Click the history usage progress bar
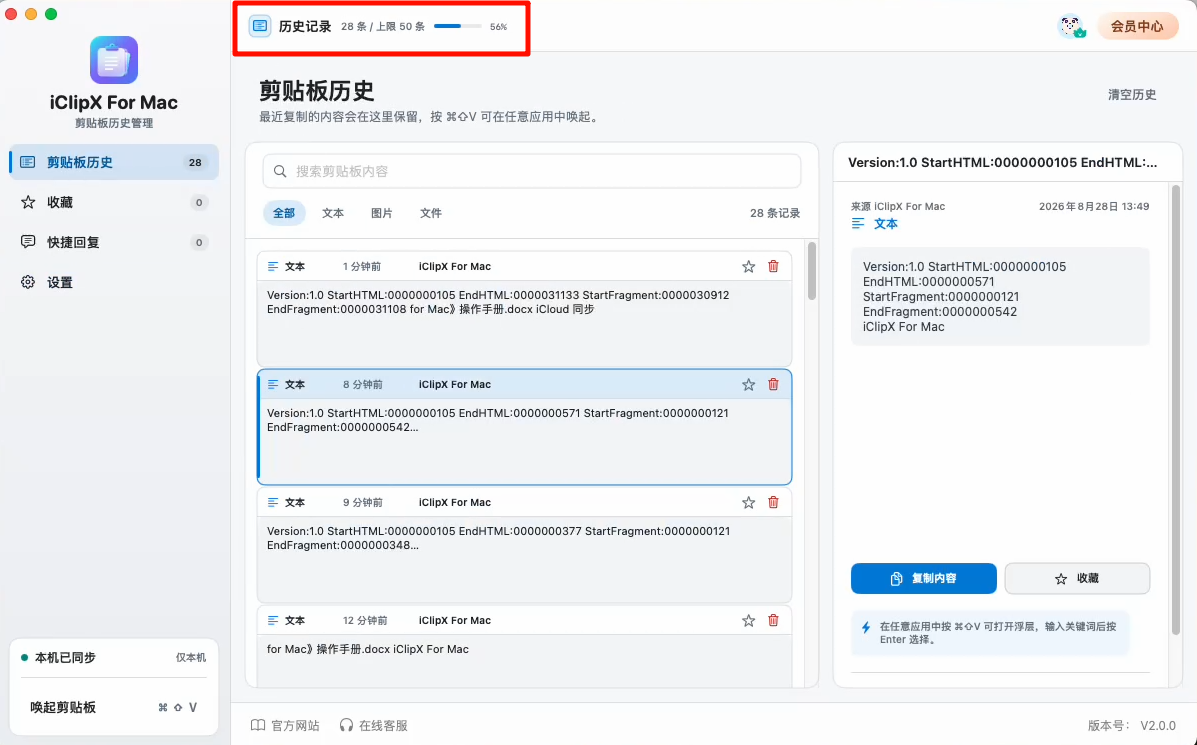This screenshot has width=1197, height=745. [x=457, y=26]
